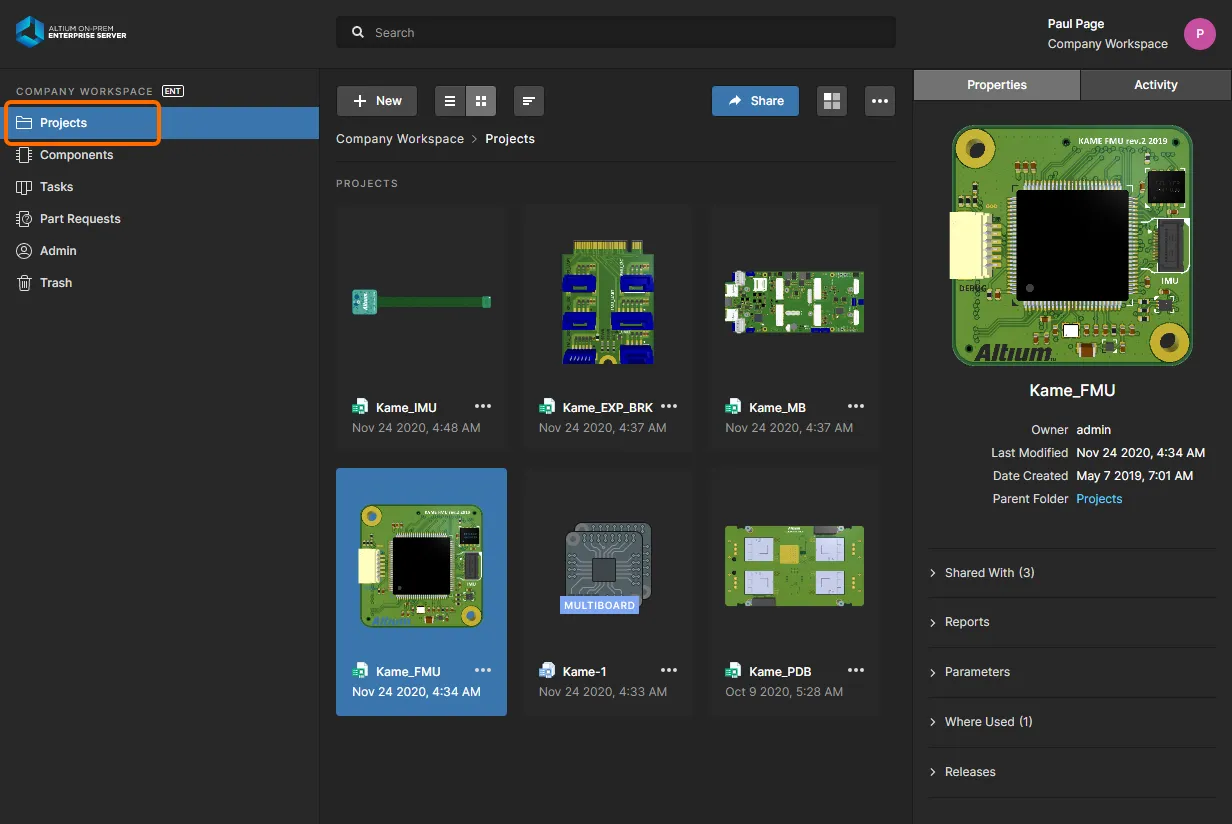Viewport: 1232px width, 824px height.
Task: Open Components in the left navigation
Action: pos(159,155)
